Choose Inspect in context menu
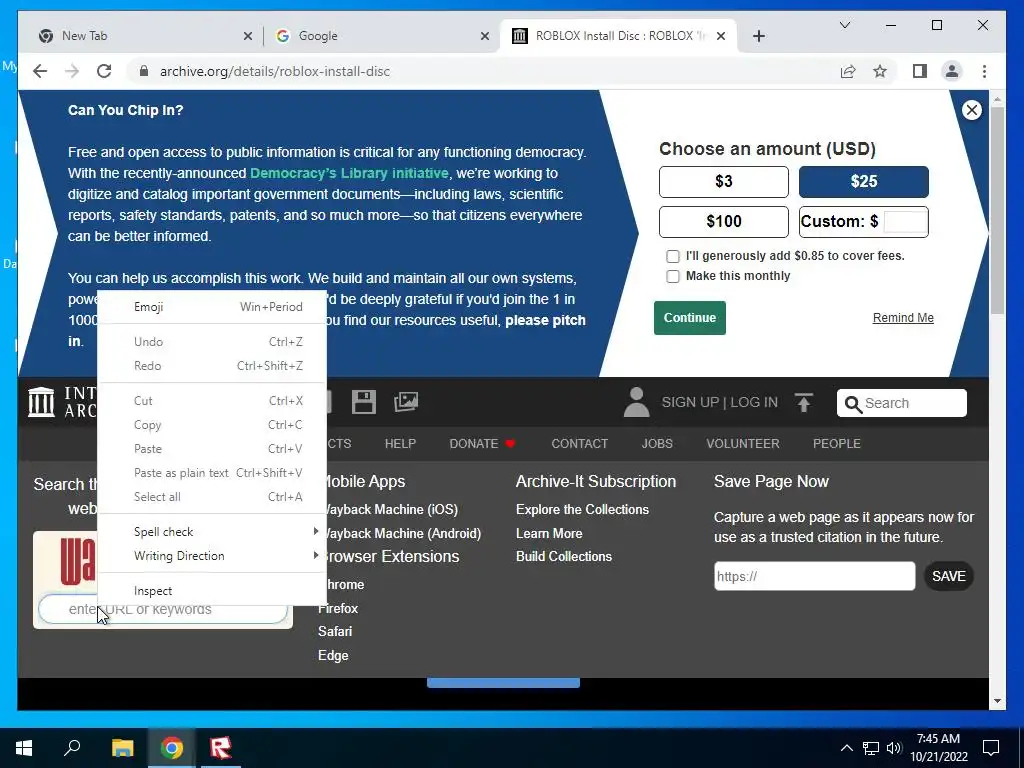The image size is (1024, 768). tap(212, 591)
